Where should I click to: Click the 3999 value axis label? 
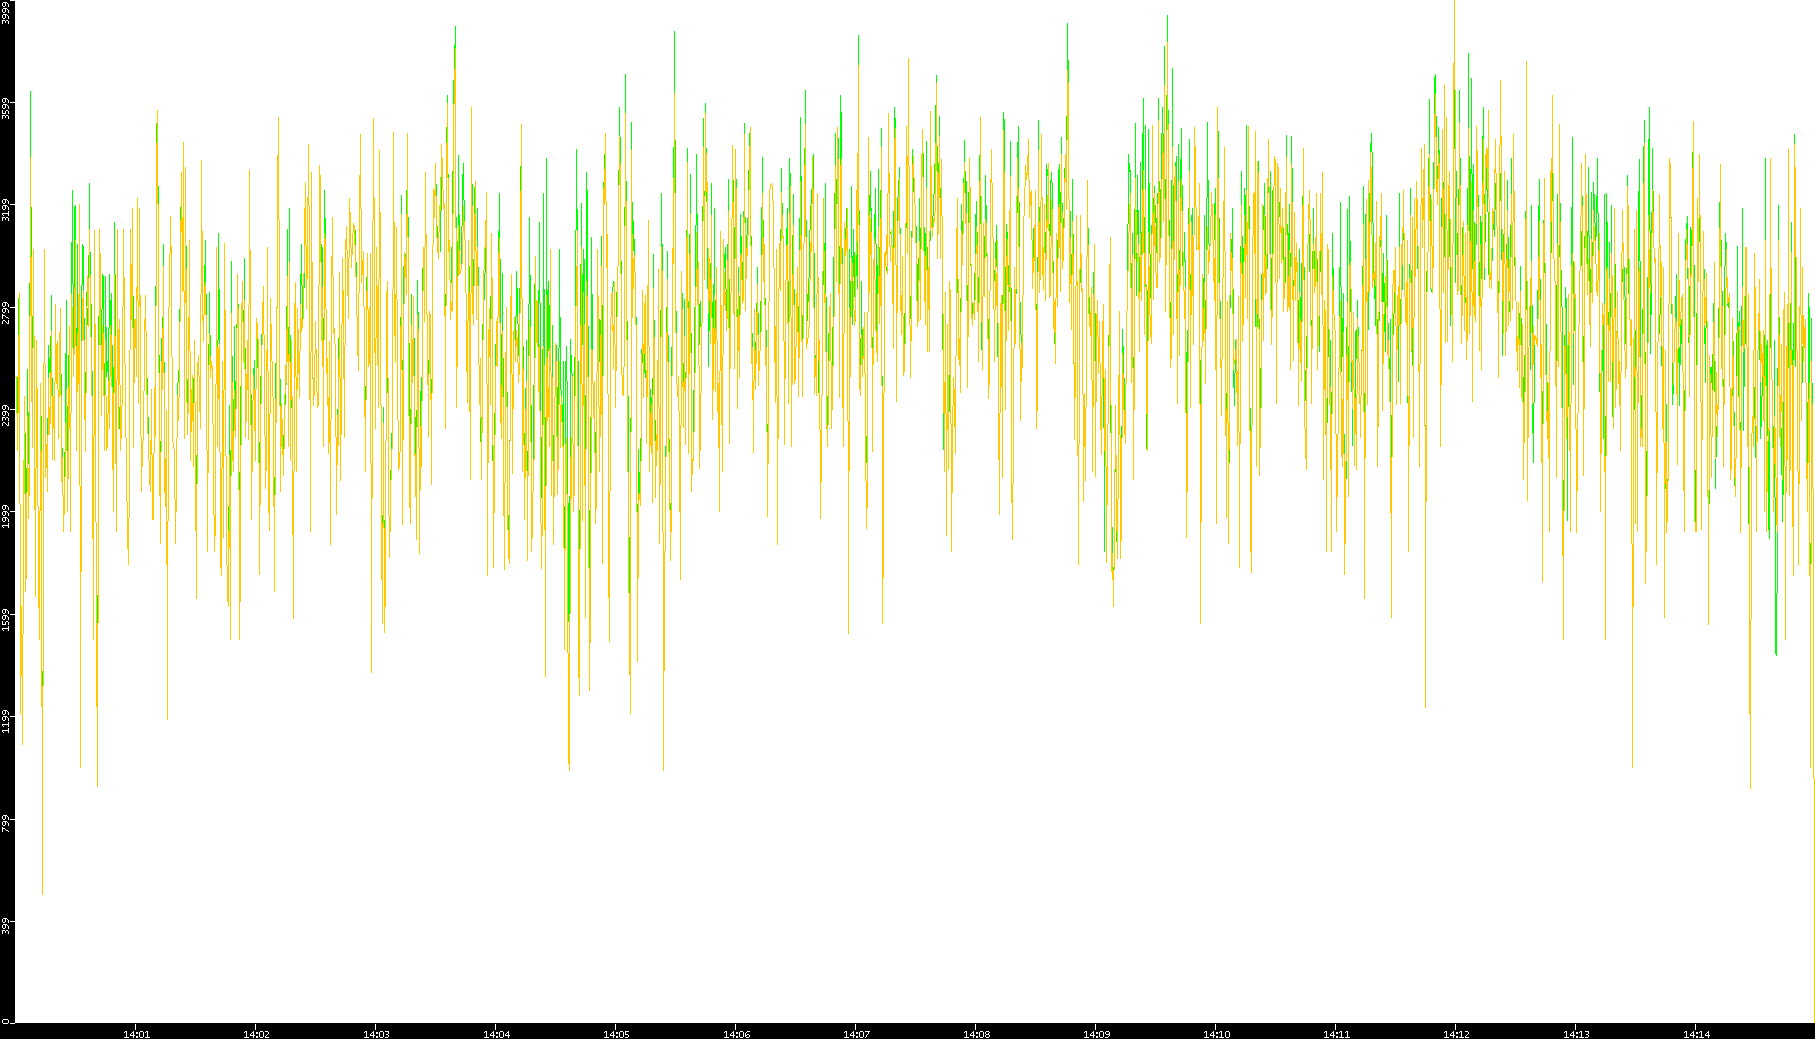click(6, 12)
